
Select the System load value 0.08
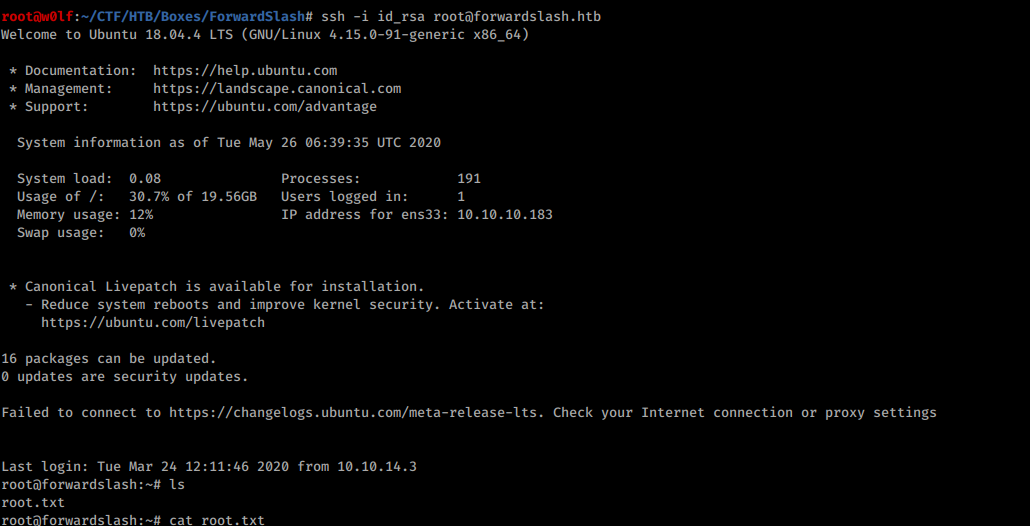[x=145, y=179]
